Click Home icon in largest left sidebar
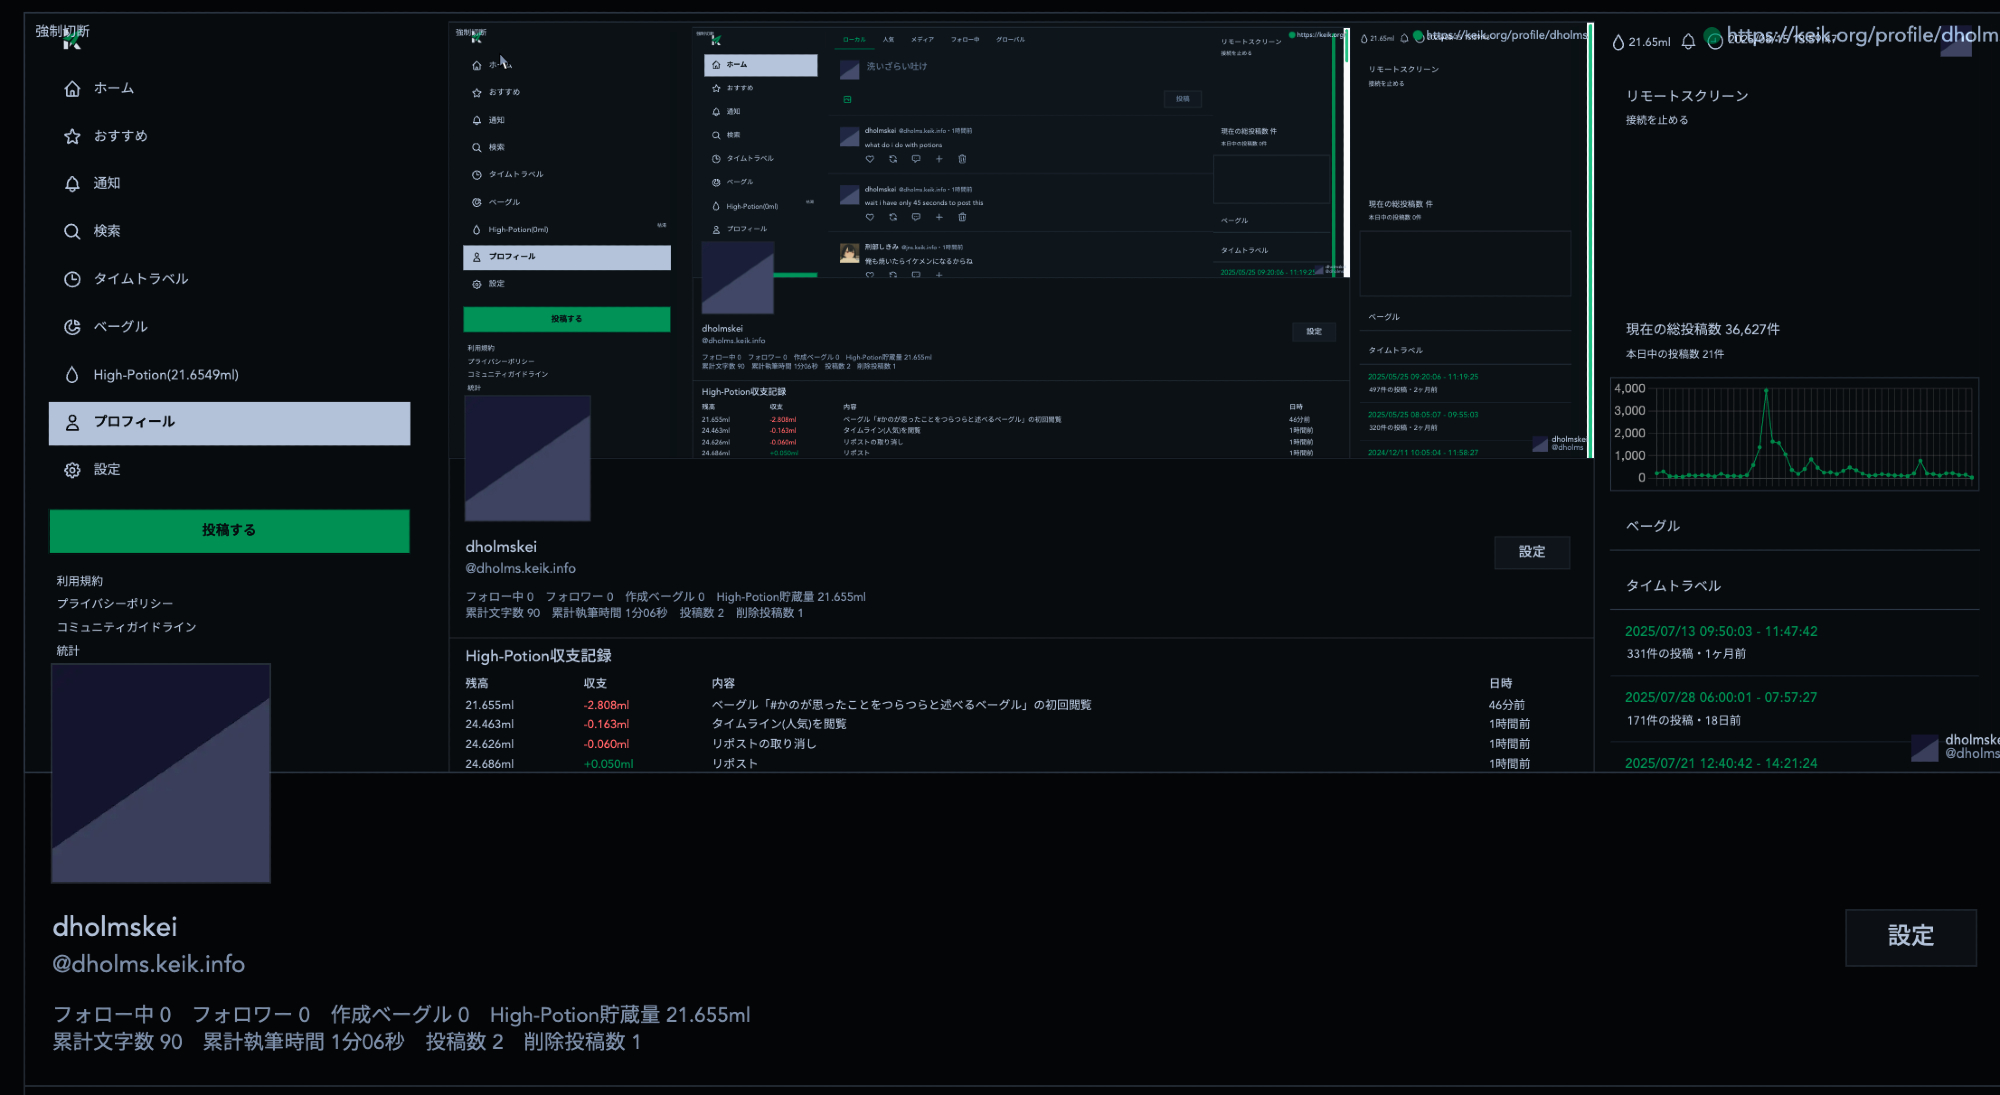 [x=72, y=89]
